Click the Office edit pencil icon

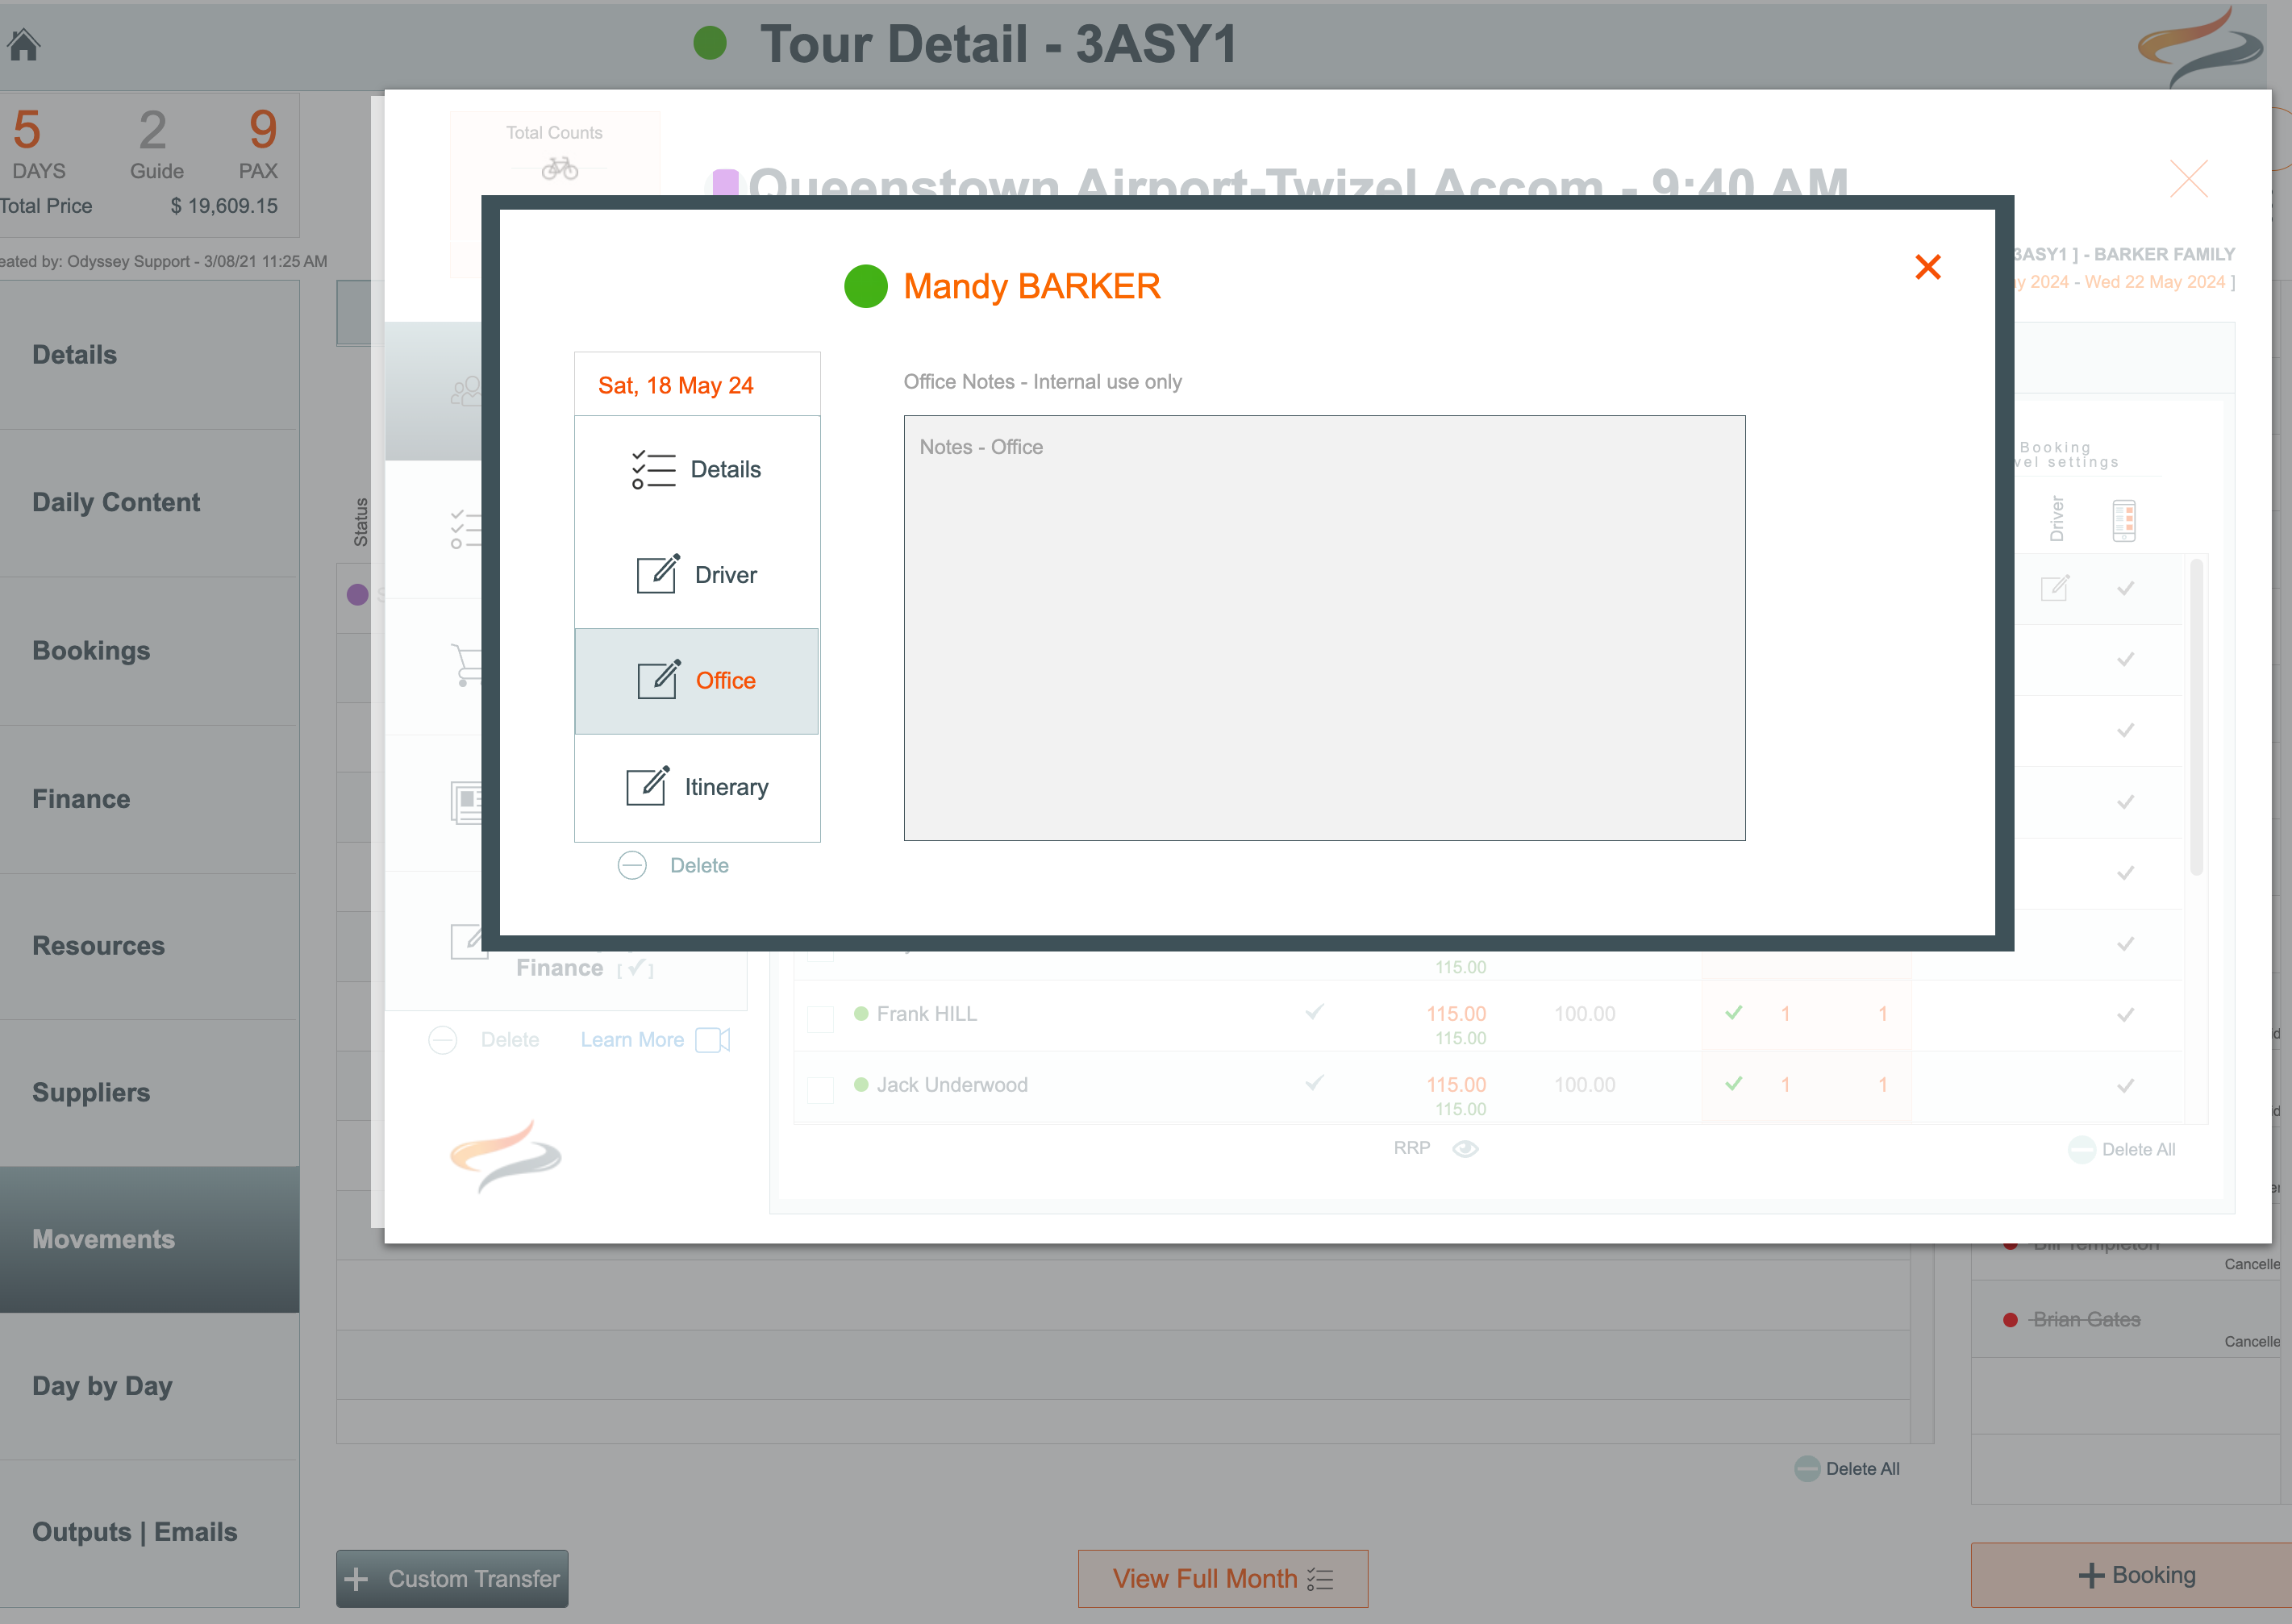[x=658, y=680]
